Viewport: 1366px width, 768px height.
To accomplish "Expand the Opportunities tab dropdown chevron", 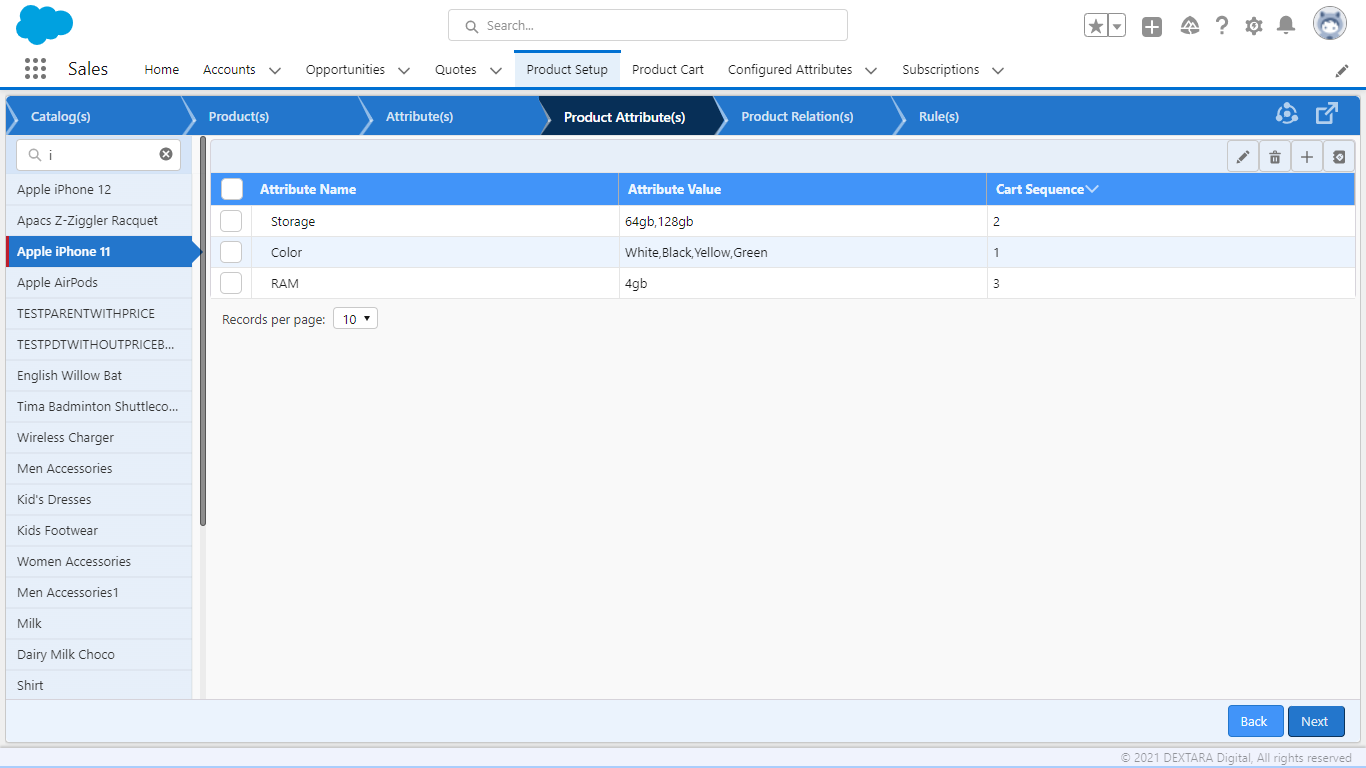I will pos(404,70).
